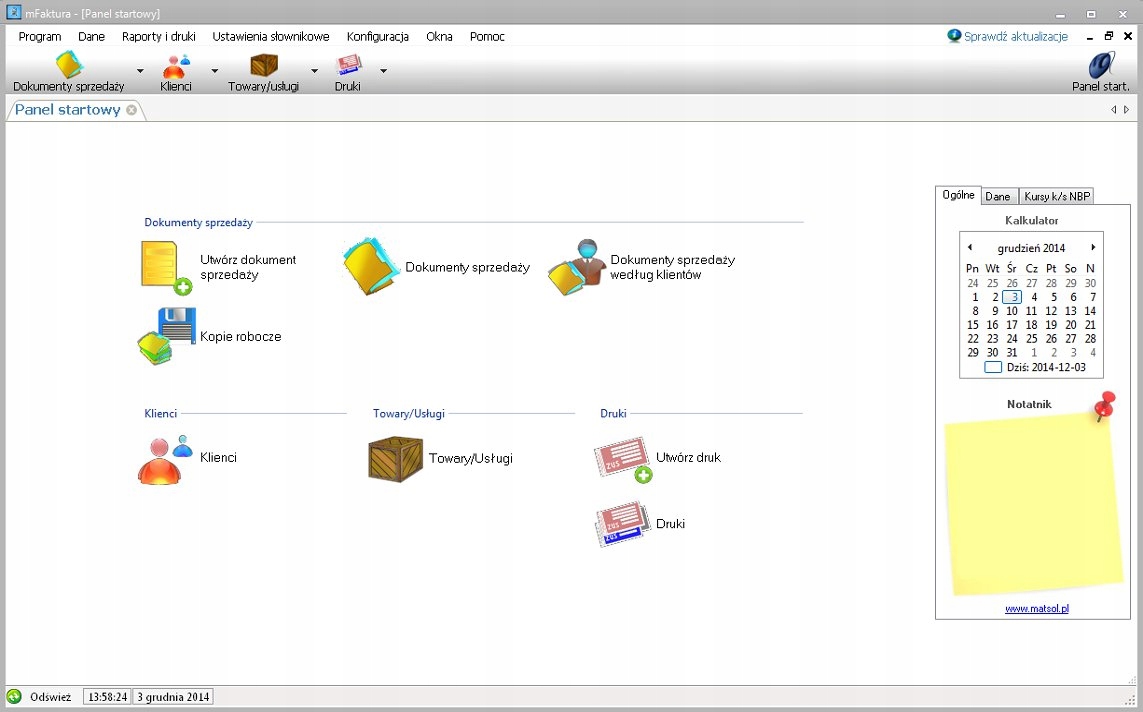
Task: Open the Druki forms icon in panel
Action: 622,524
